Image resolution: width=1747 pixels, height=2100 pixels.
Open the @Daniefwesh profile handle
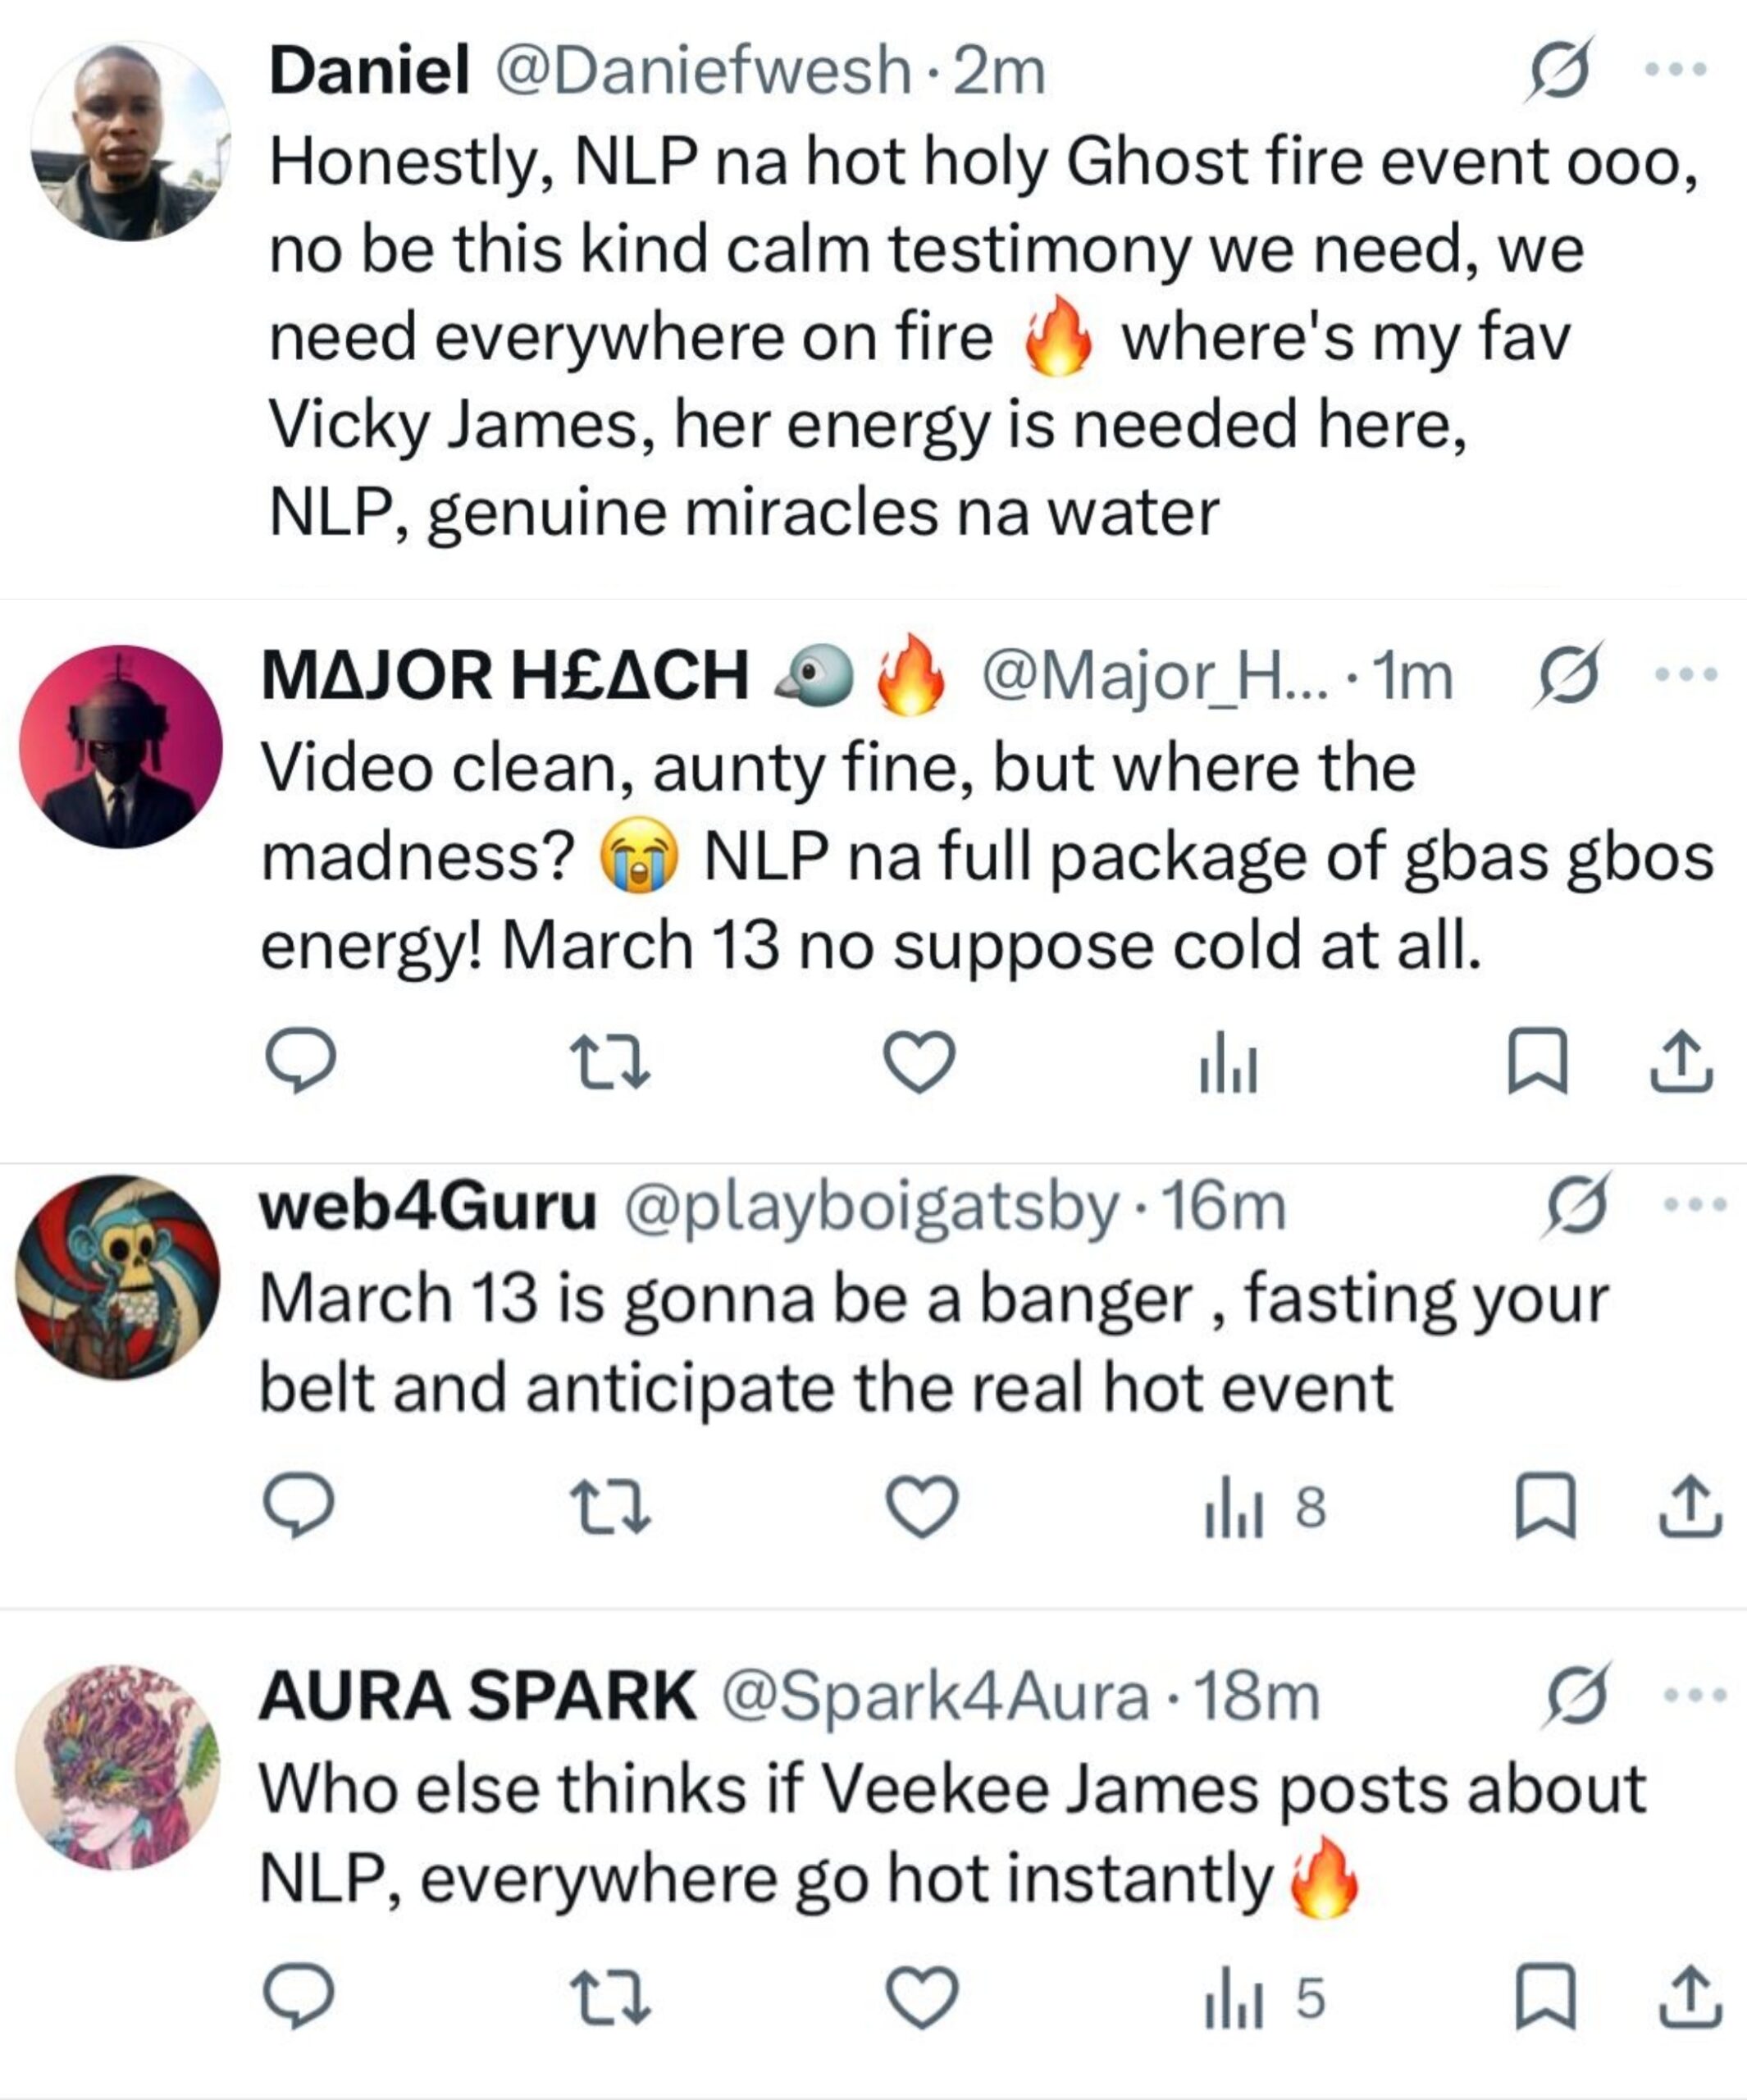tap(700, 72)
